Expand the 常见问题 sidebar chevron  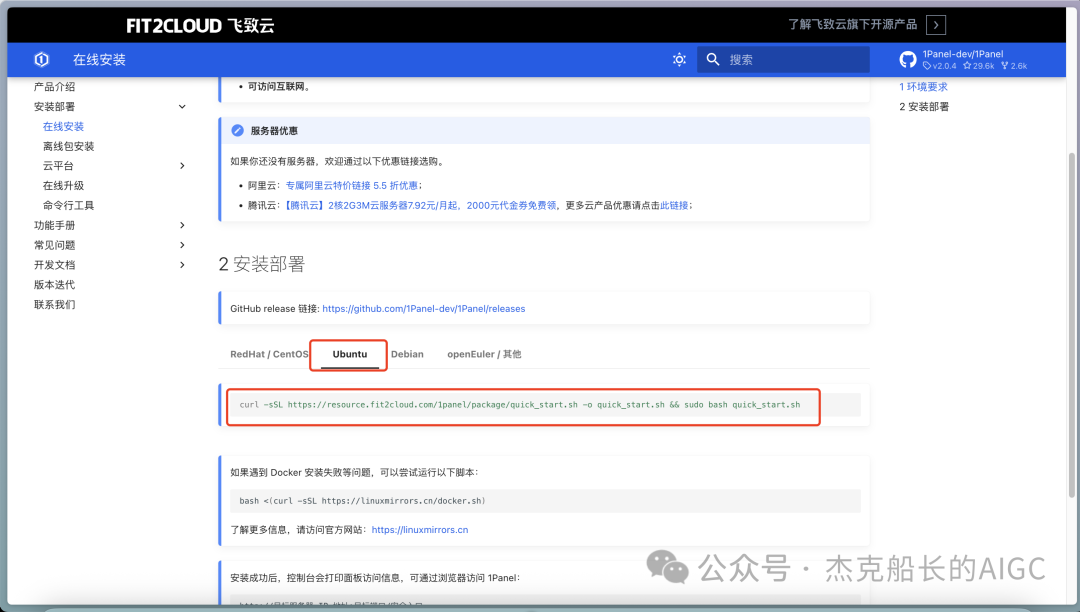182,245
